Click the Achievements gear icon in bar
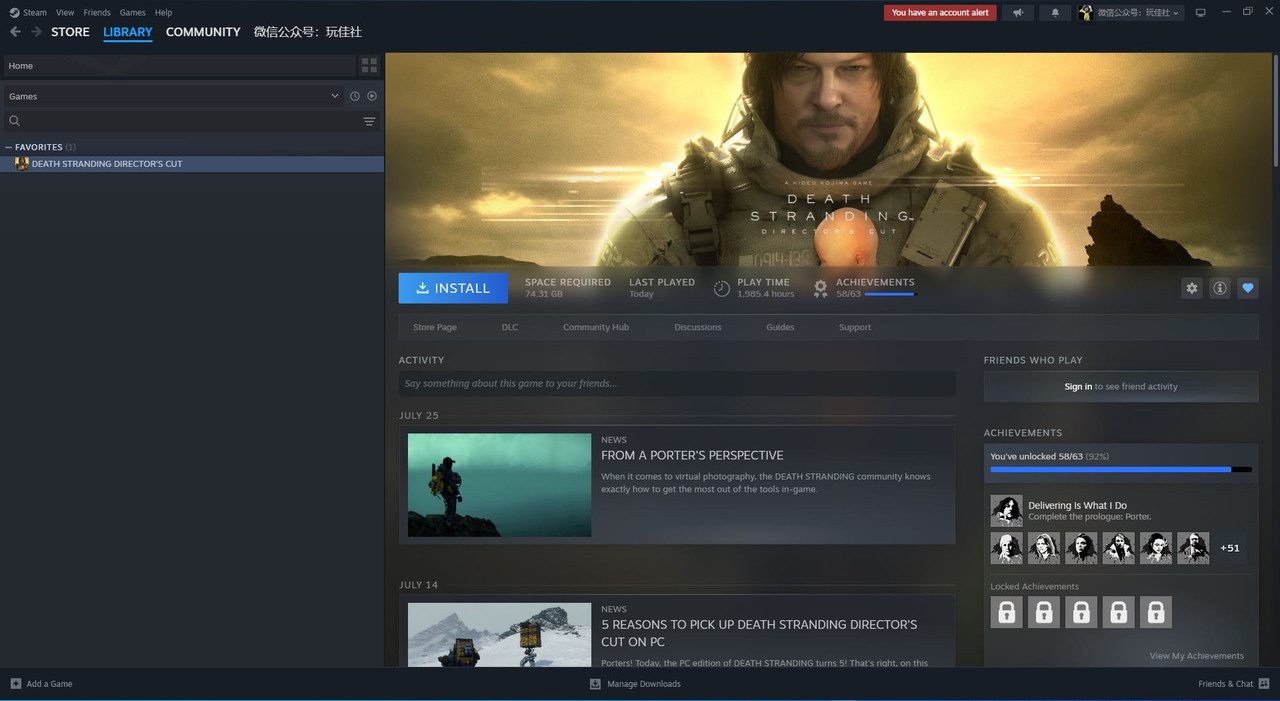Screen dimensions: 1280x701 tap(820, 289)
